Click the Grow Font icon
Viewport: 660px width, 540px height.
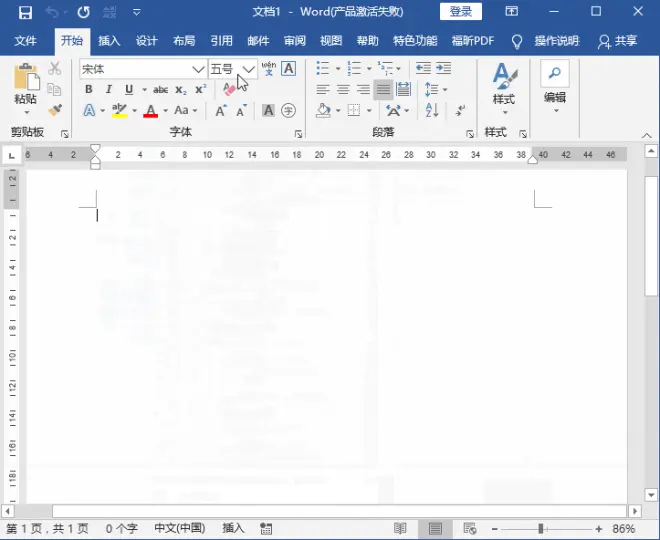(221, 111)
